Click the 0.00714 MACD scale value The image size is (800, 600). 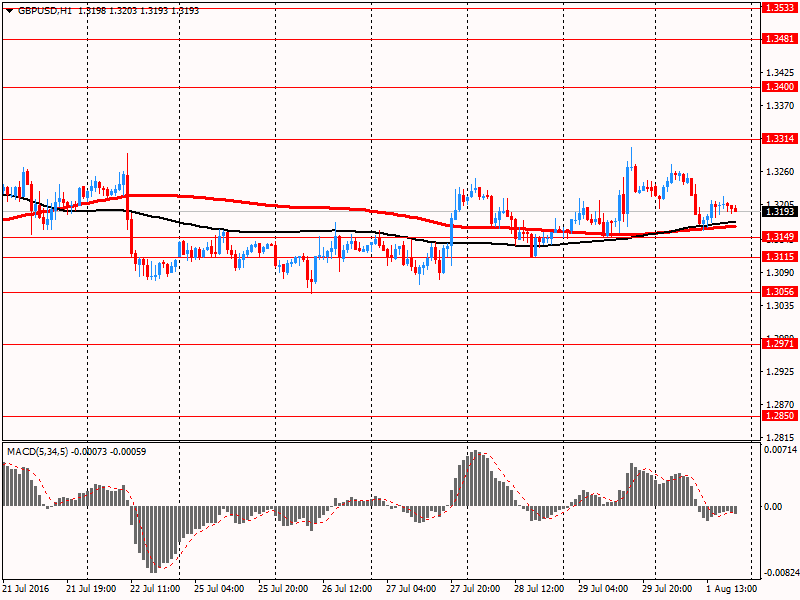coord(779,451)
